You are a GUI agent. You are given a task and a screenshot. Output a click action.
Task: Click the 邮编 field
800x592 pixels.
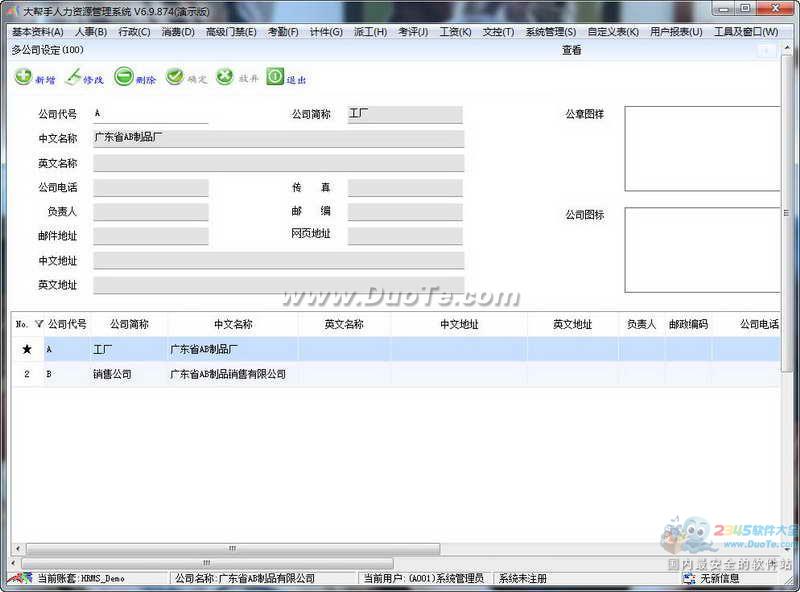[x=405, y=212]
